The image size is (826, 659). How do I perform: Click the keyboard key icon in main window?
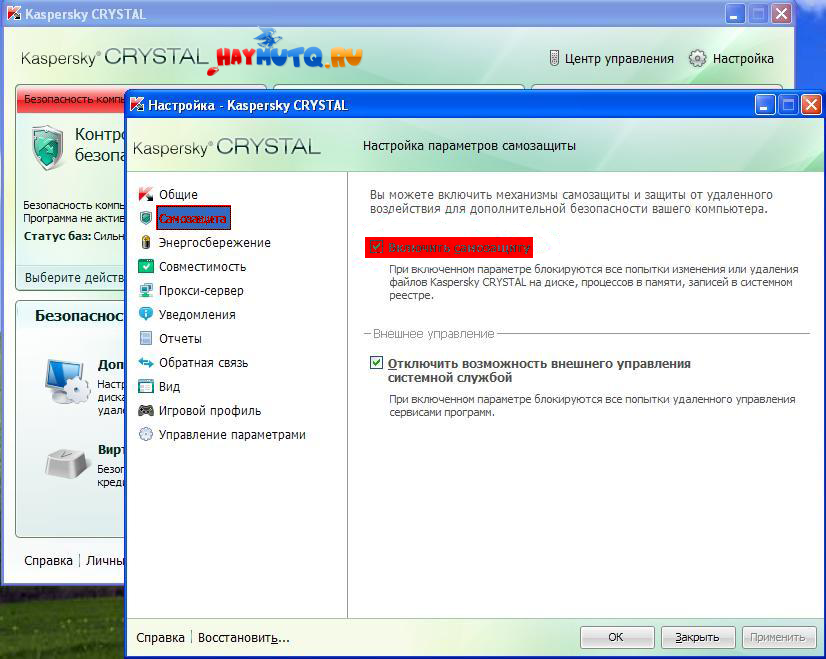click(67, 464)
